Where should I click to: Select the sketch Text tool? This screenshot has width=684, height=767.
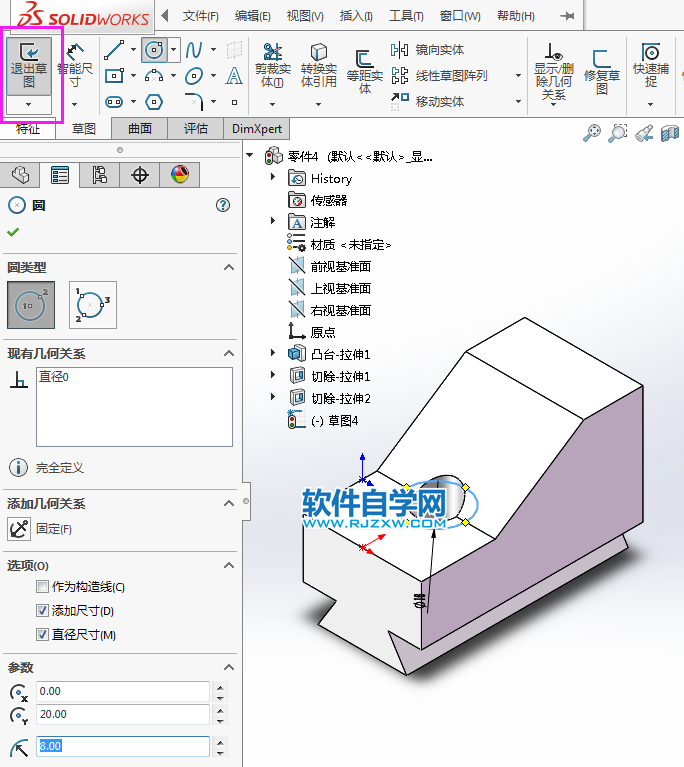[234, 76]
